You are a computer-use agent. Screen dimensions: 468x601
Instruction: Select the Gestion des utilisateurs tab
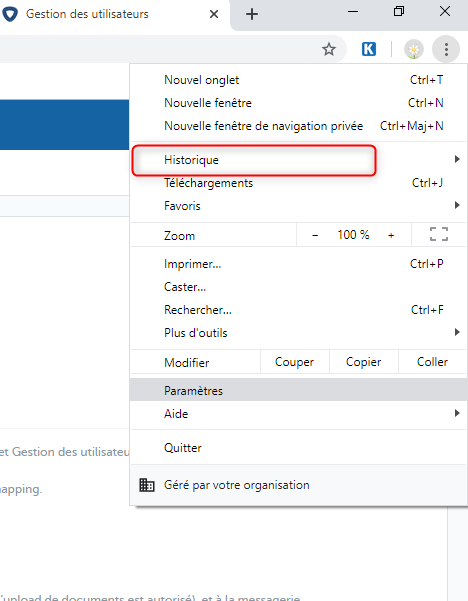click(113, 14)
